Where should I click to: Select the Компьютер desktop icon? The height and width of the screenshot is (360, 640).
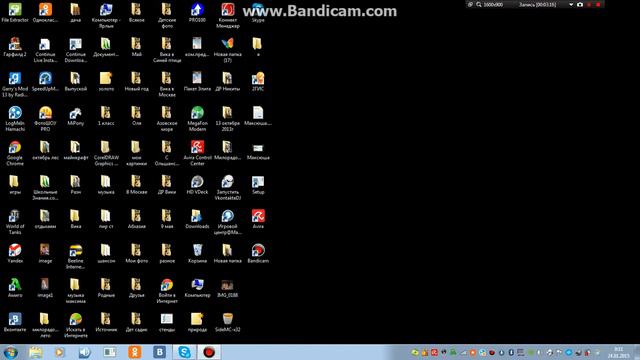pyautogui.click(x=197, y=288)
